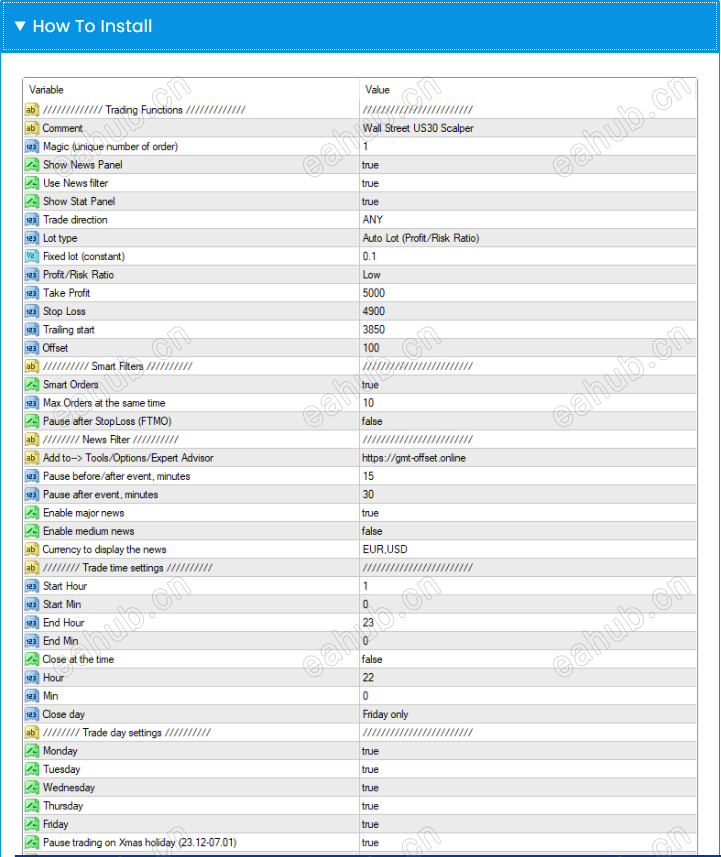Viewport: 721px width, 857px height.
Task: Select Offset value 100
Action: tap(371, 348)
